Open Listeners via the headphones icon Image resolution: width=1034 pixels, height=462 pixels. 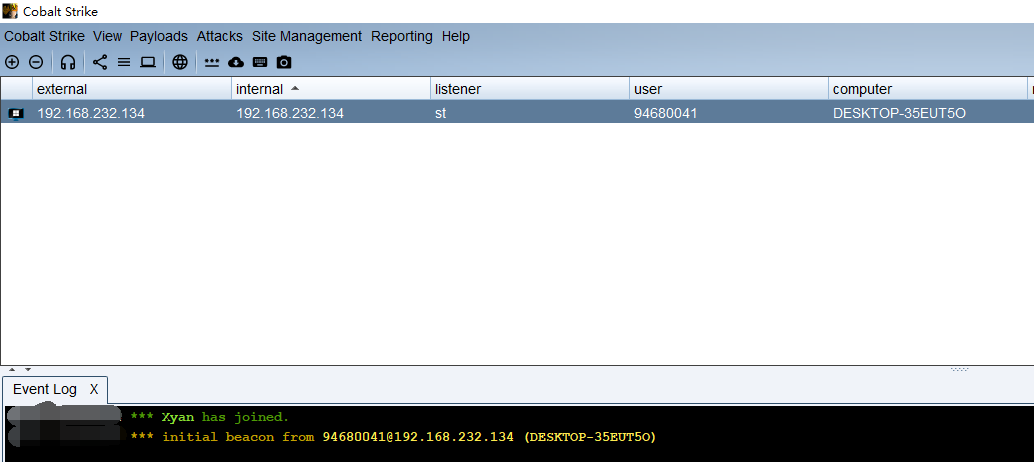(67, 62)
